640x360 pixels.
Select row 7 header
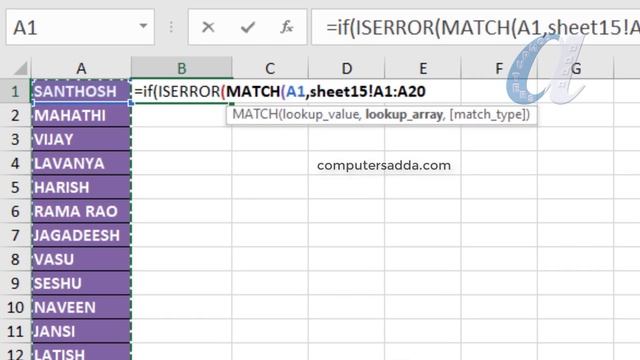click(16, 236)
